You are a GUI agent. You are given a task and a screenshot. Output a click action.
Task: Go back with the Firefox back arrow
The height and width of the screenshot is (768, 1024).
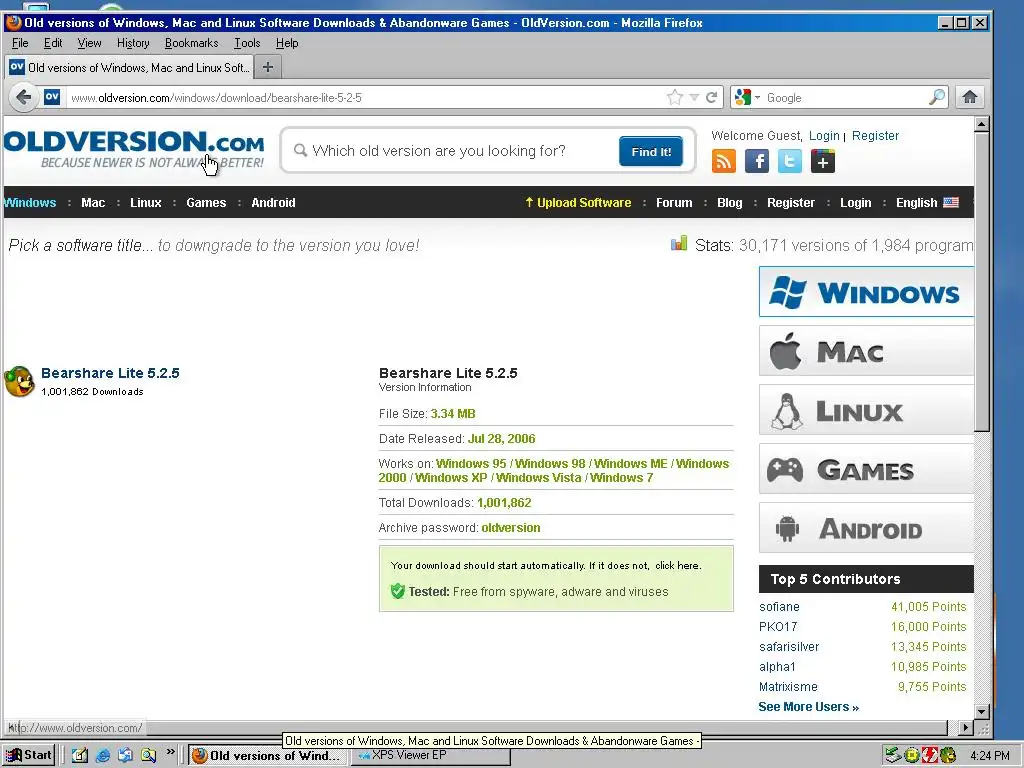(24, 98)
